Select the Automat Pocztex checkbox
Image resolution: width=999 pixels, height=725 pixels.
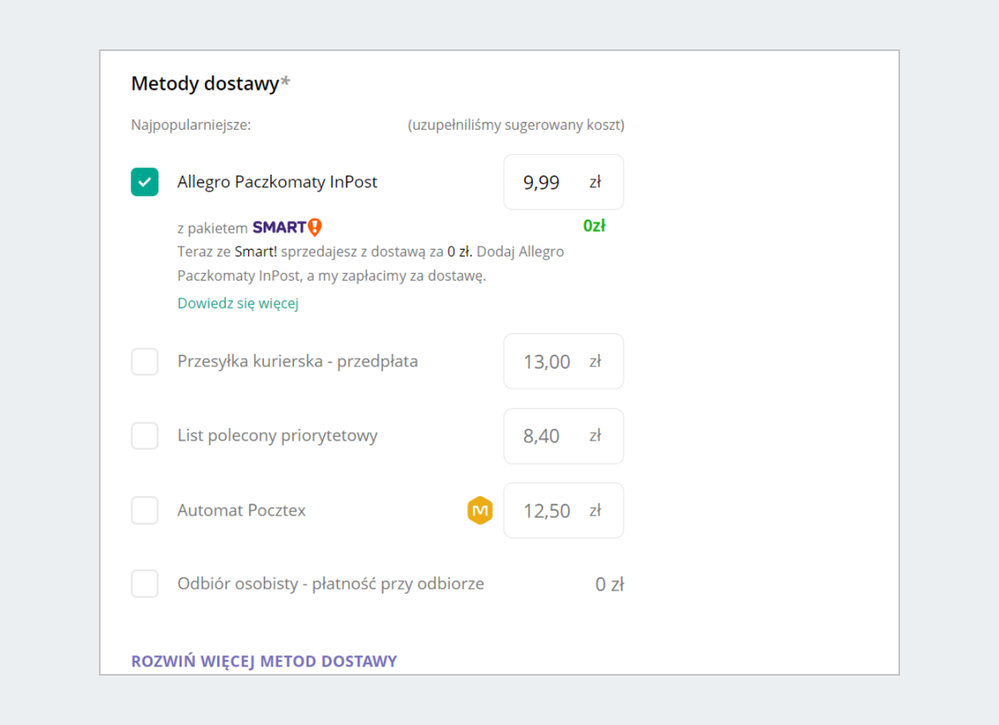(x=145, y=510)
